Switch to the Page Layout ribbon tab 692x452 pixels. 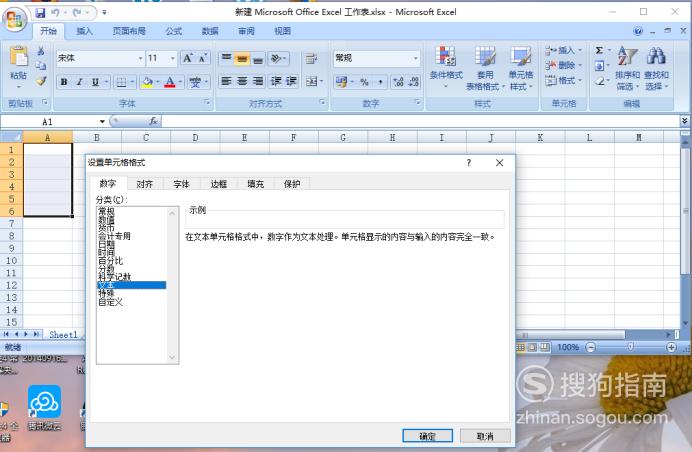pos(129,31)
